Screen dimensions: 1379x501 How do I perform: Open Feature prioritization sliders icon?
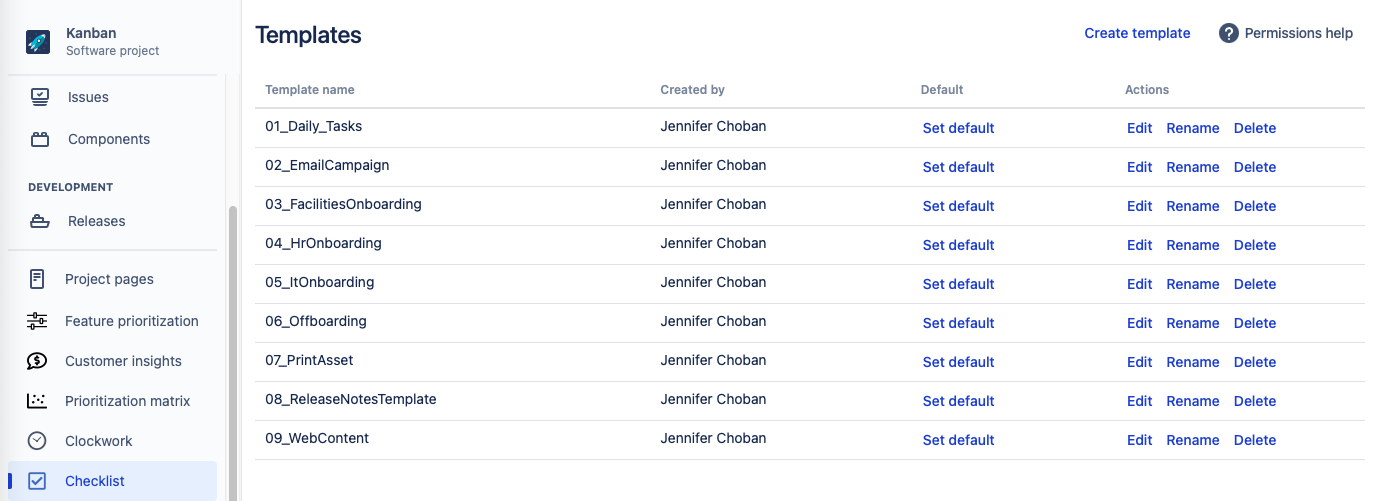[37, 321]
